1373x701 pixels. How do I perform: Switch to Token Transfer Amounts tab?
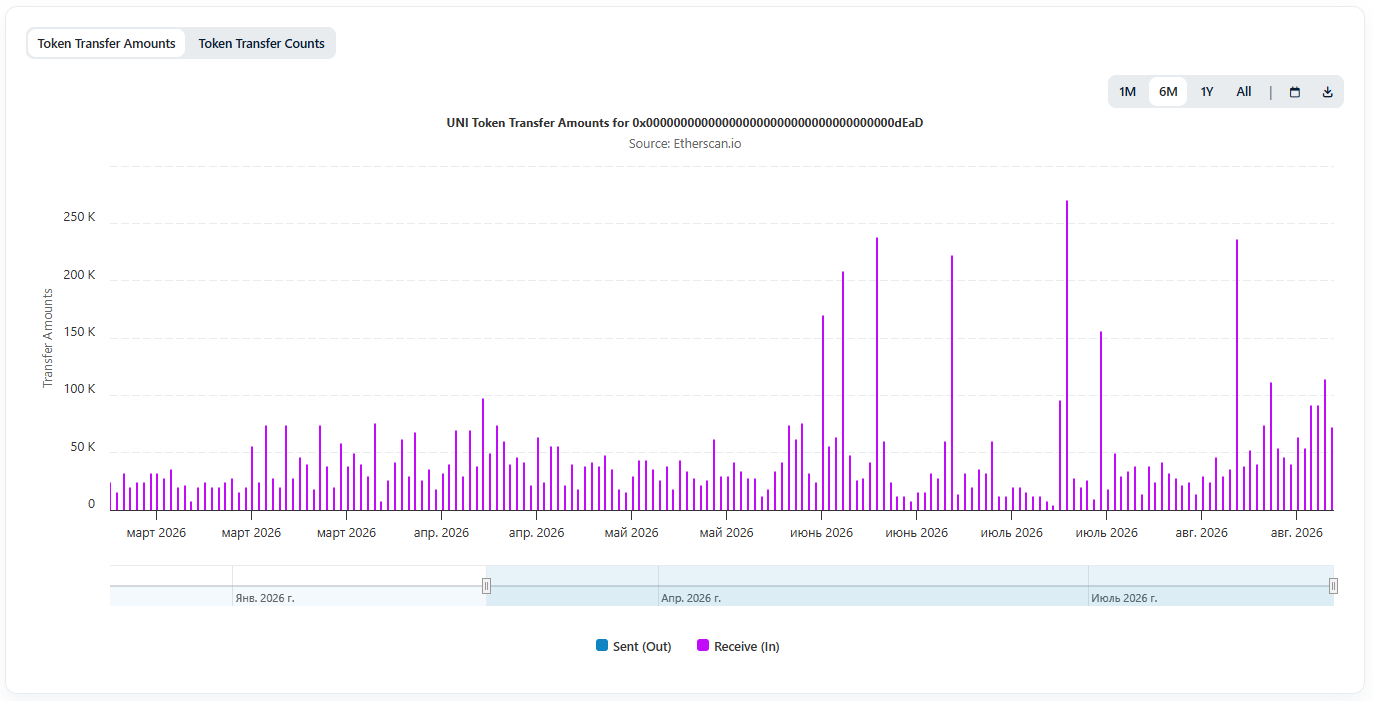(x=107, y=43)
